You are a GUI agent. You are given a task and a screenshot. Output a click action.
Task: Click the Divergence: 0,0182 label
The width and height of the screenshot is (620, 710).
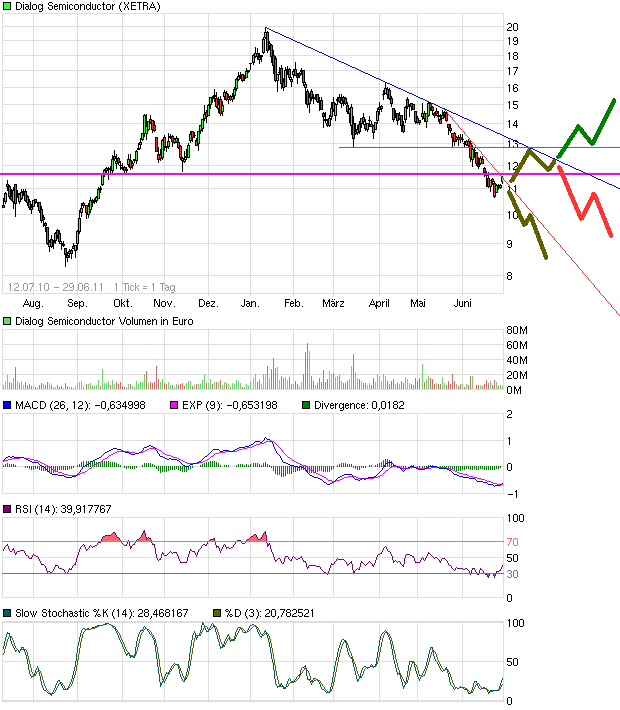click(x=359, y=405)
